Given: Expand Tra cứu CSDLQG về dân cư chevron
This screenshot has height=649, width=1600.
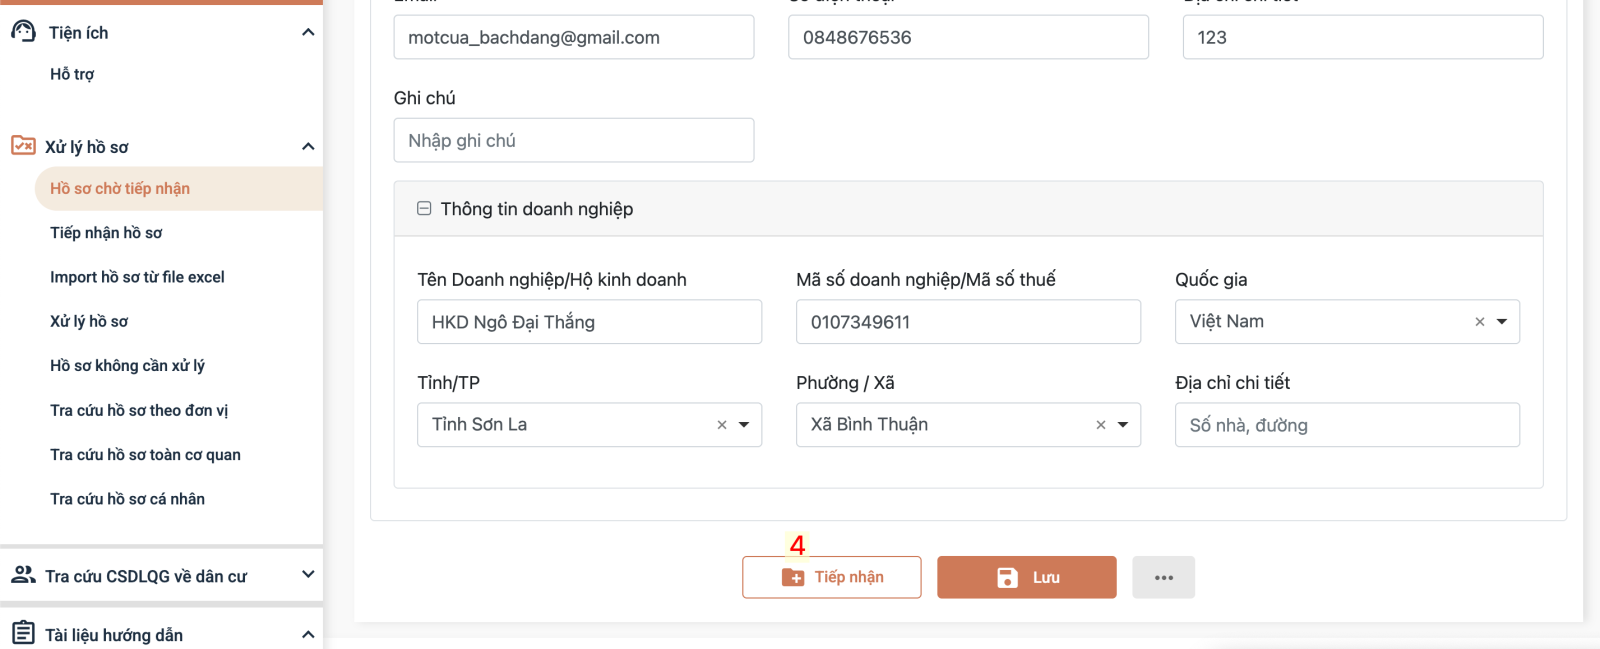Looking at the screenshot, I should 308,575.
